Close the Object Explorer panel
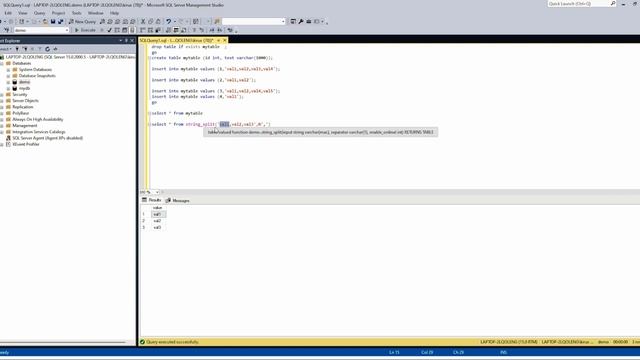 pos(132,40)
